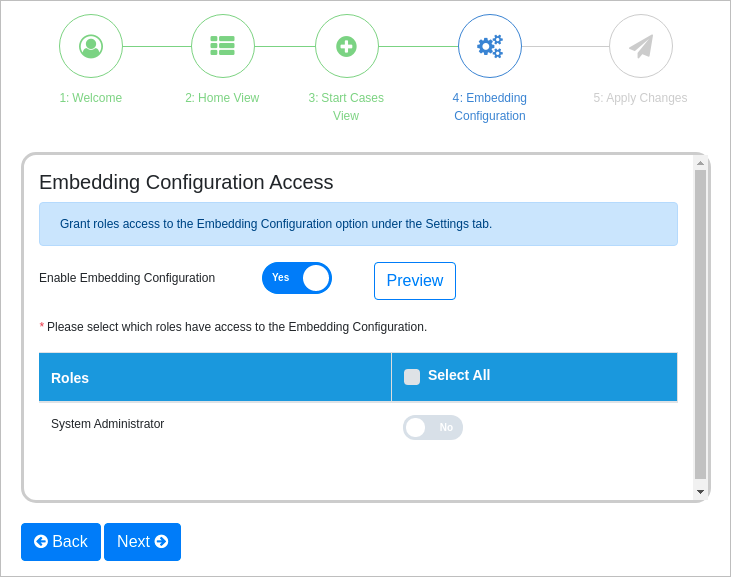
Task: Click the scrollbar down arrow
Action: coord(700,491)
